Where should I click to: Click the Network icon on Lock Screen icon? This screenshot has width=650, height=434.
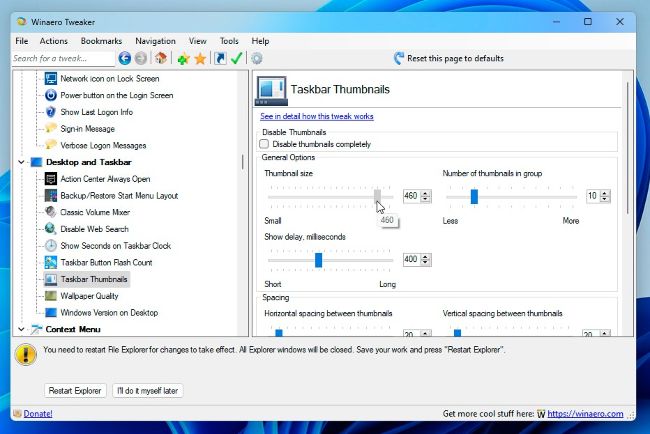[x=51, y=78]
